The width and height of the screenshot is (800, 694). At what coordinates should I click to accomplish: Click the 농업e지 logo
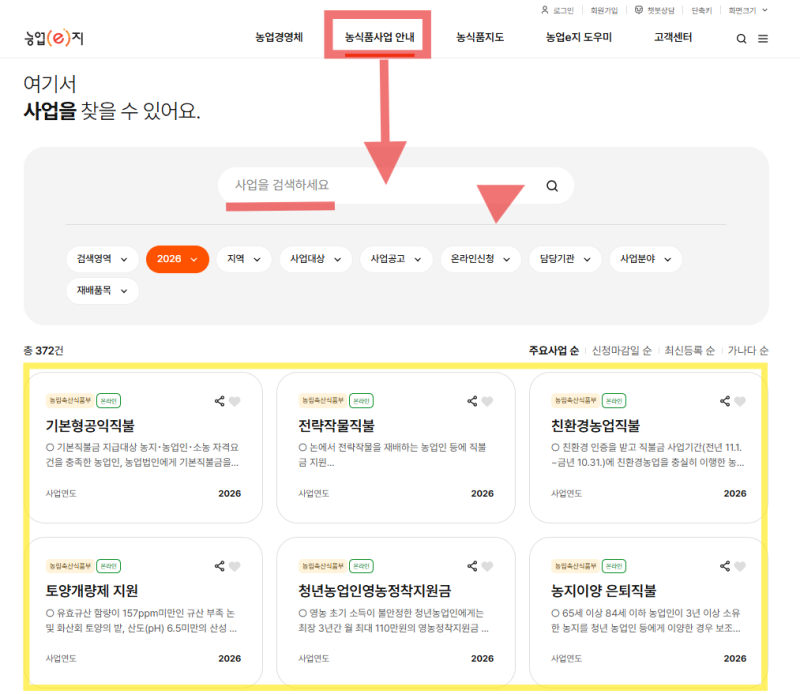pyautogui.click(x=54, y=38)
